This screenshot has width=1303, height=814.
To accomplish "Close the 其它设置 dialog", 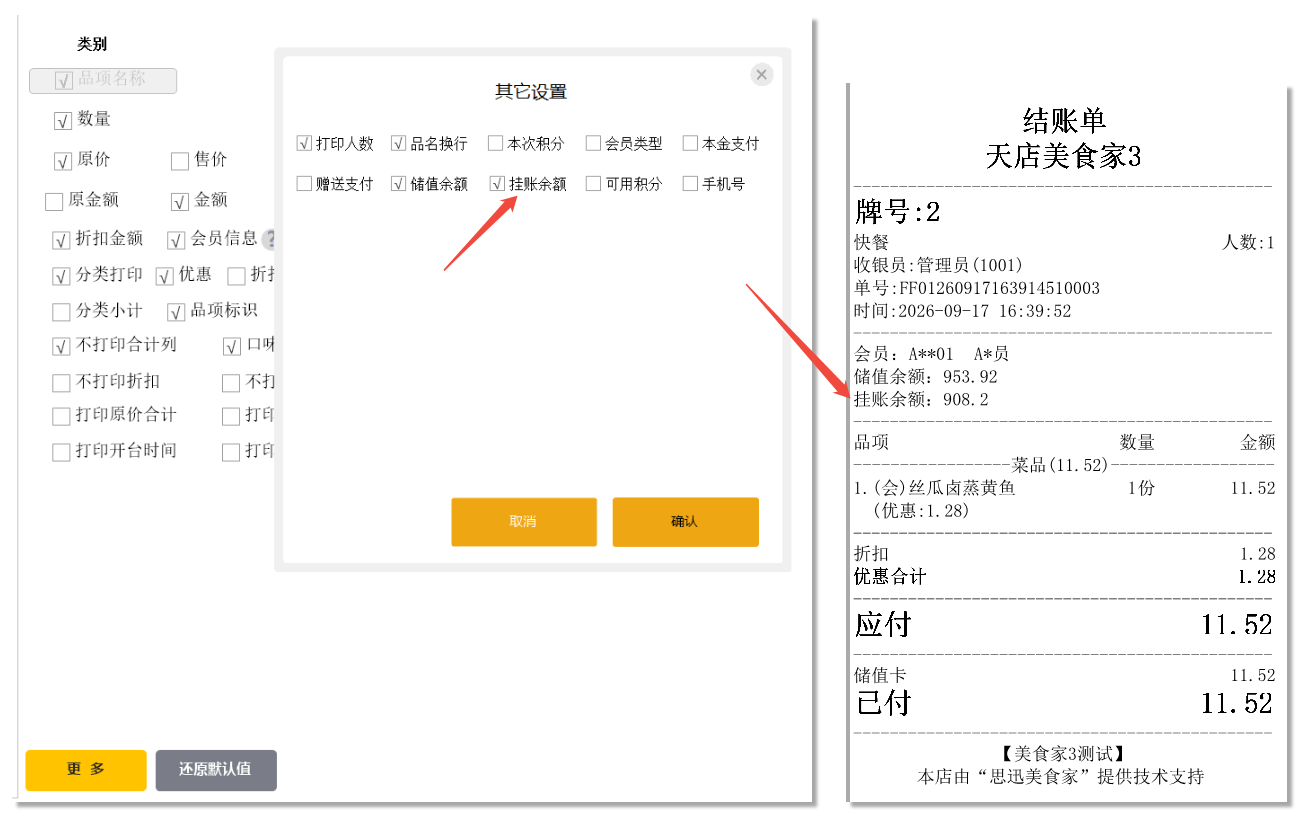I will pyautogui.click(x=762, y=75).
